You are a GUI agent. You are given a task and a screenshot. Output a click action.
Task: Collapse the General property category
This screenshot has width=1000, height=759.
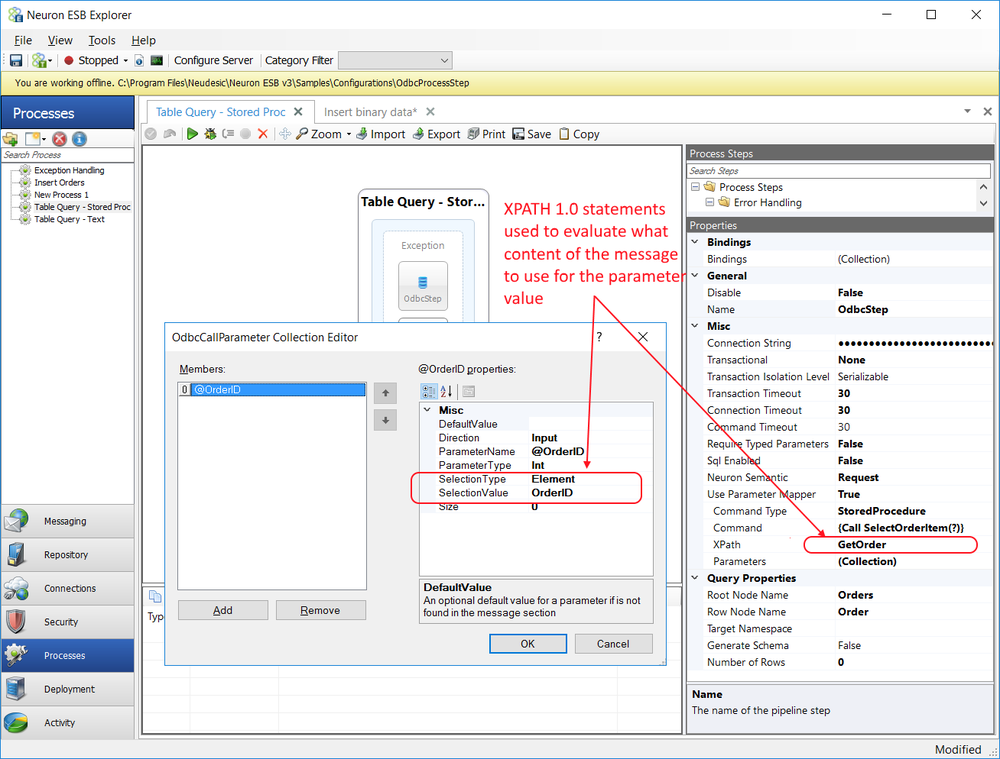[695, 276]
